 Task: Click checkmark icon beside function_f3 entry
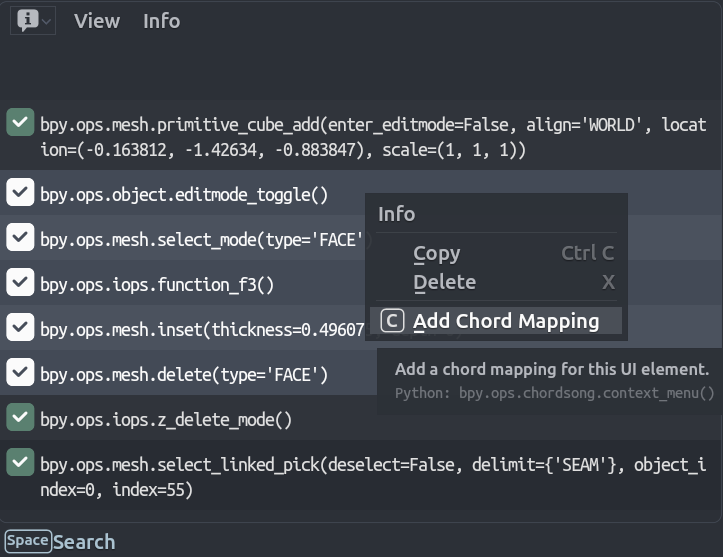20,283
